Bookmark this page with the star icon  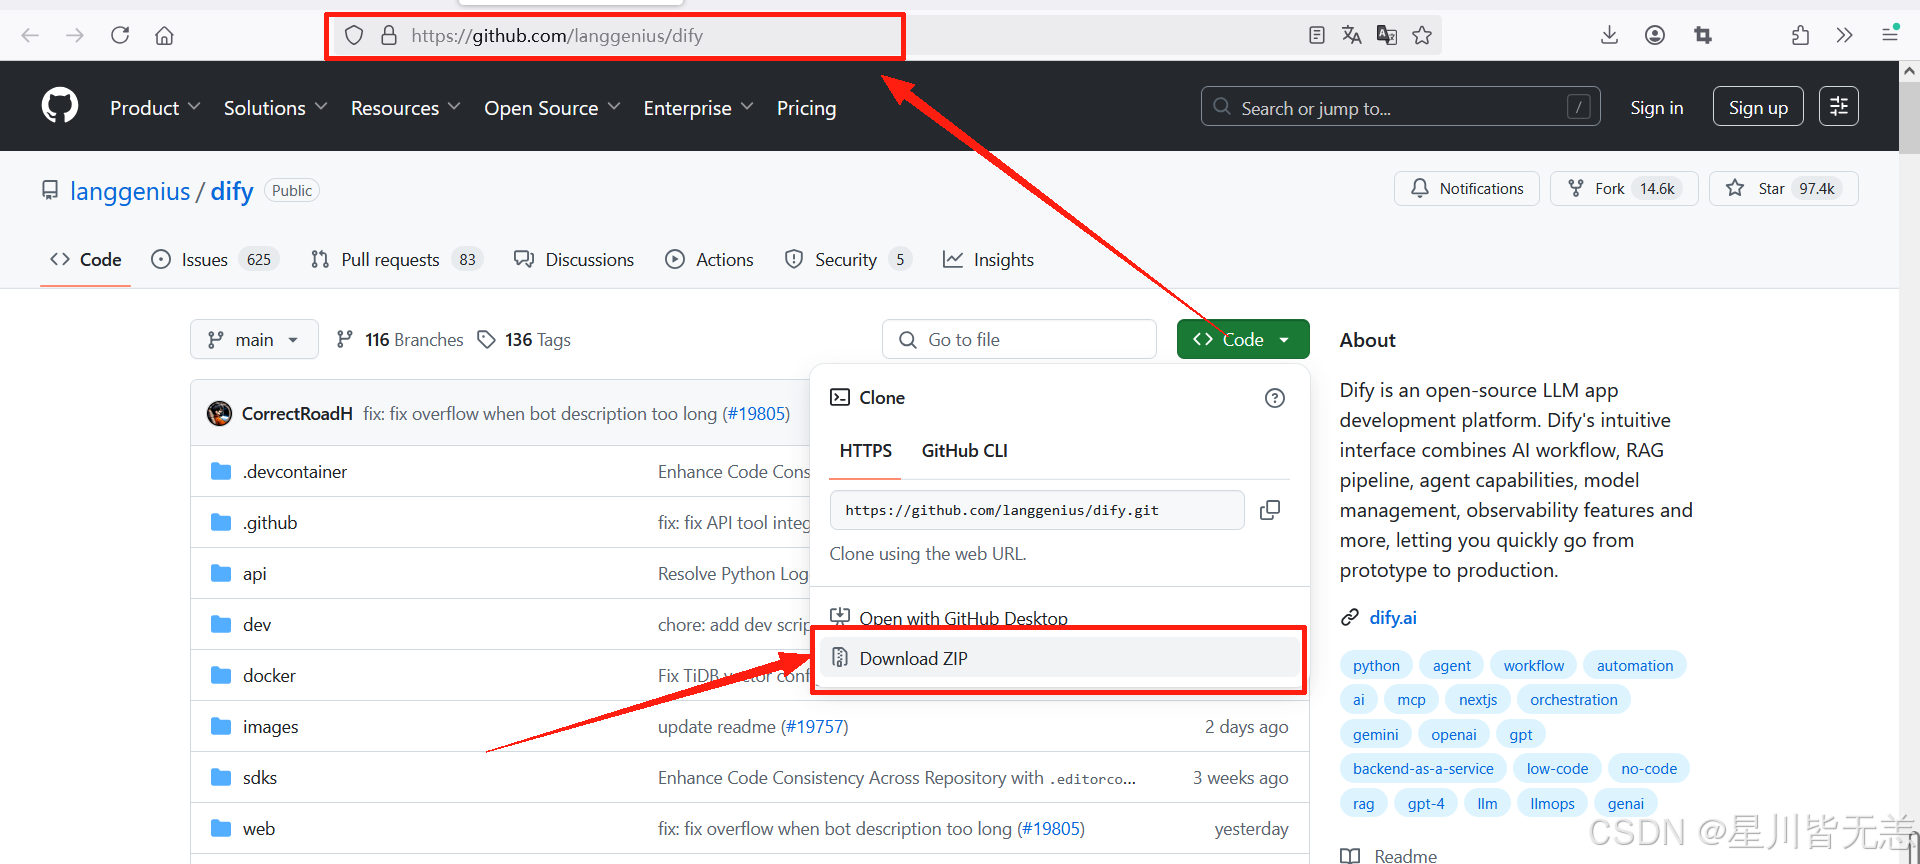[1422, 35]
